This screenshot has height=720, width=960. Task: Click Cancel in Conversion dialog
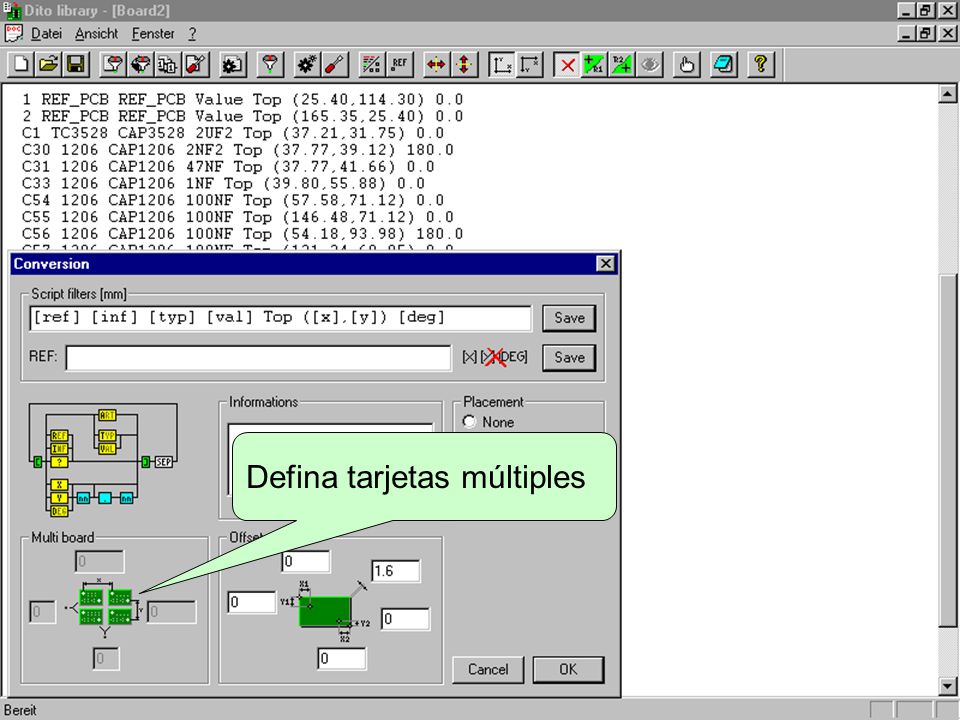coord(488,669)
